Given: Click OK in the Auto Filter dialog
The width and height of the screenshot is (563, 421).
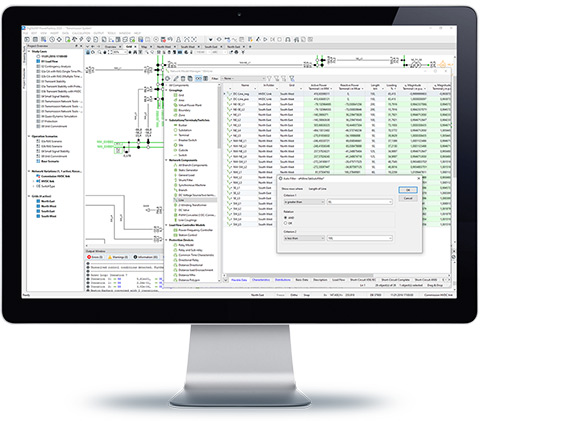Looking at the screenshot, I should click(408, 190).
